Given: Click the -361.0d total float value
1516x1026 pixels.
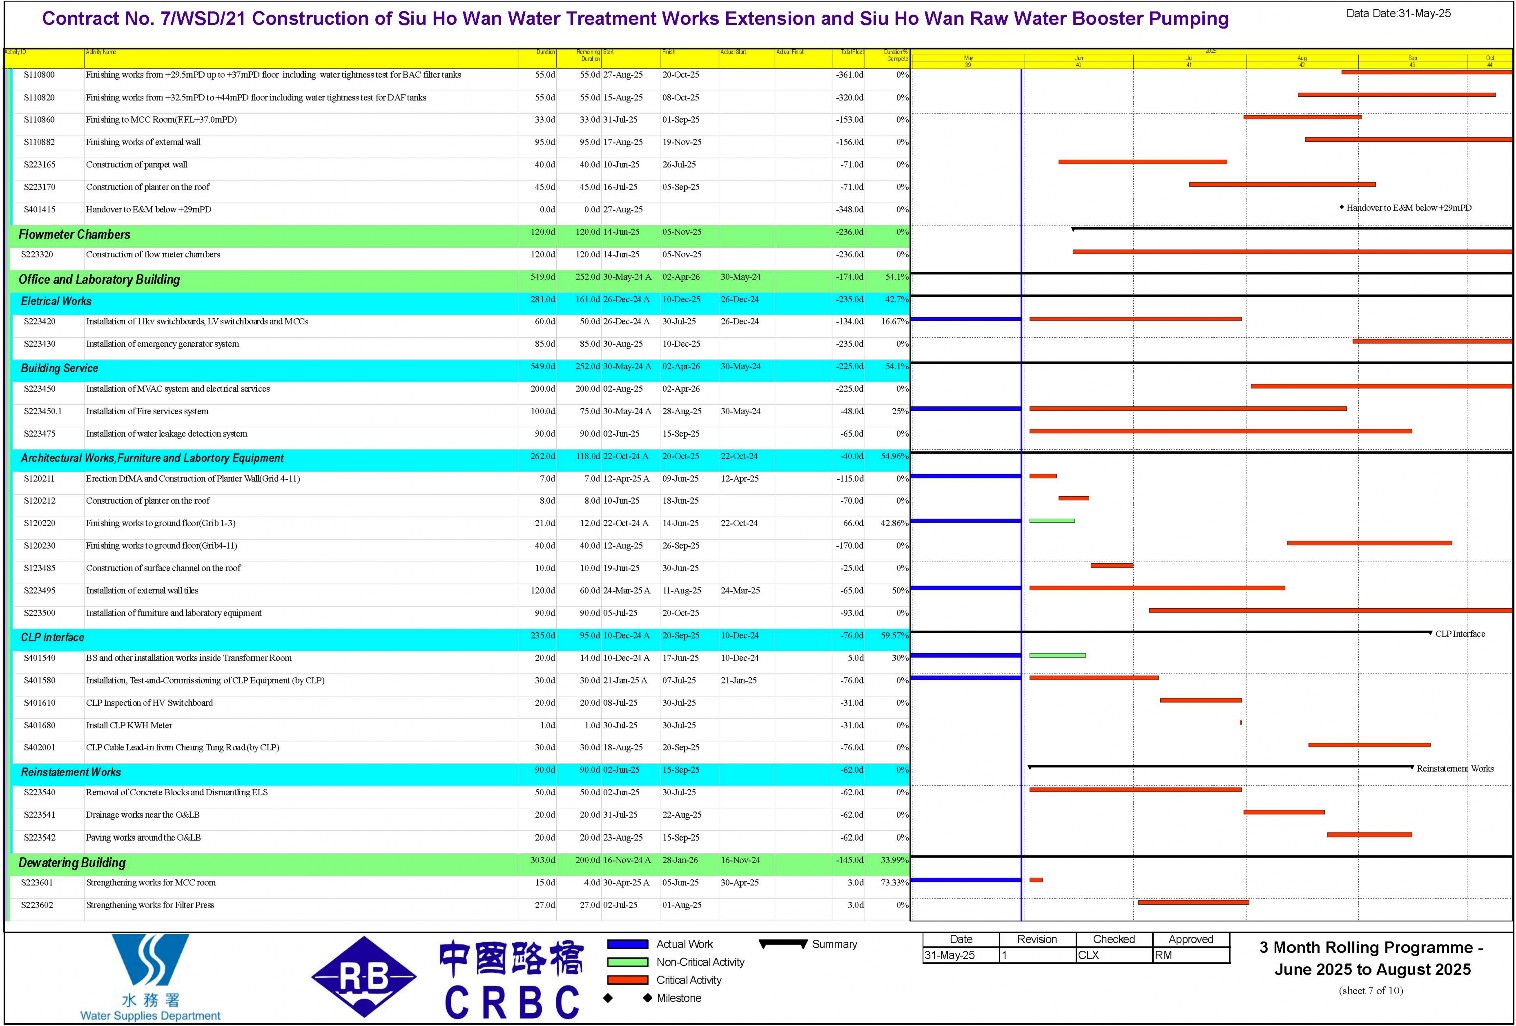Looking at the screenshot, I should click(849, 75).
